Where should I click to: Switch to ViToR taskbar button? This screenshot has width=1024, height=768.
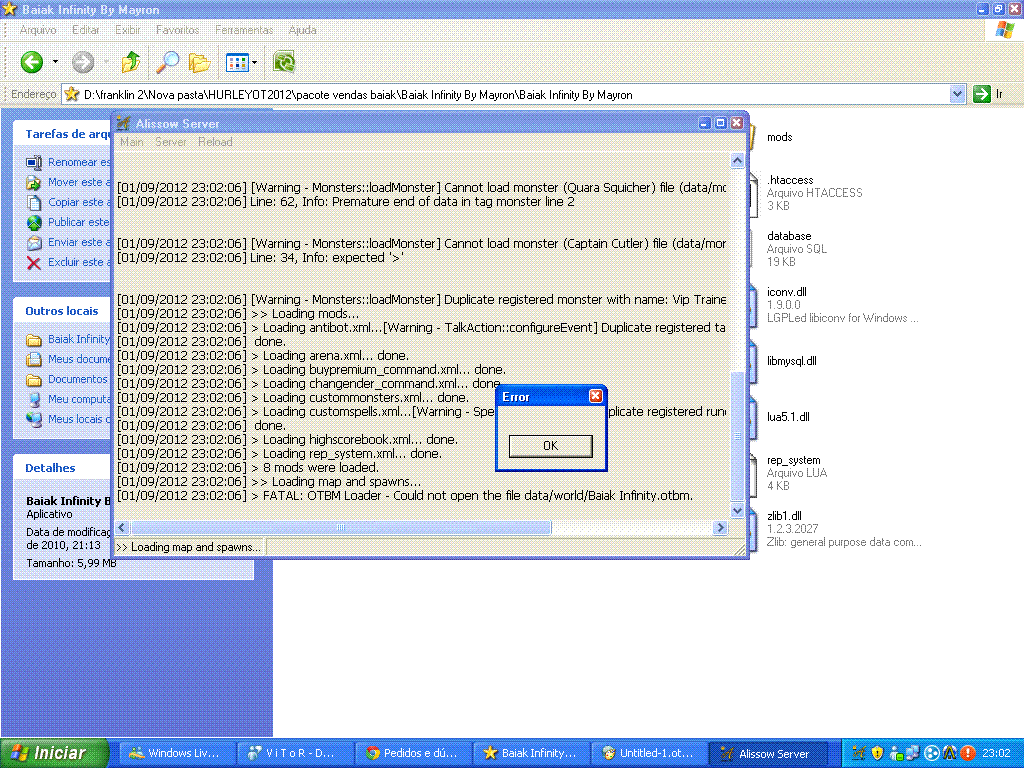(x=294, y=753)
